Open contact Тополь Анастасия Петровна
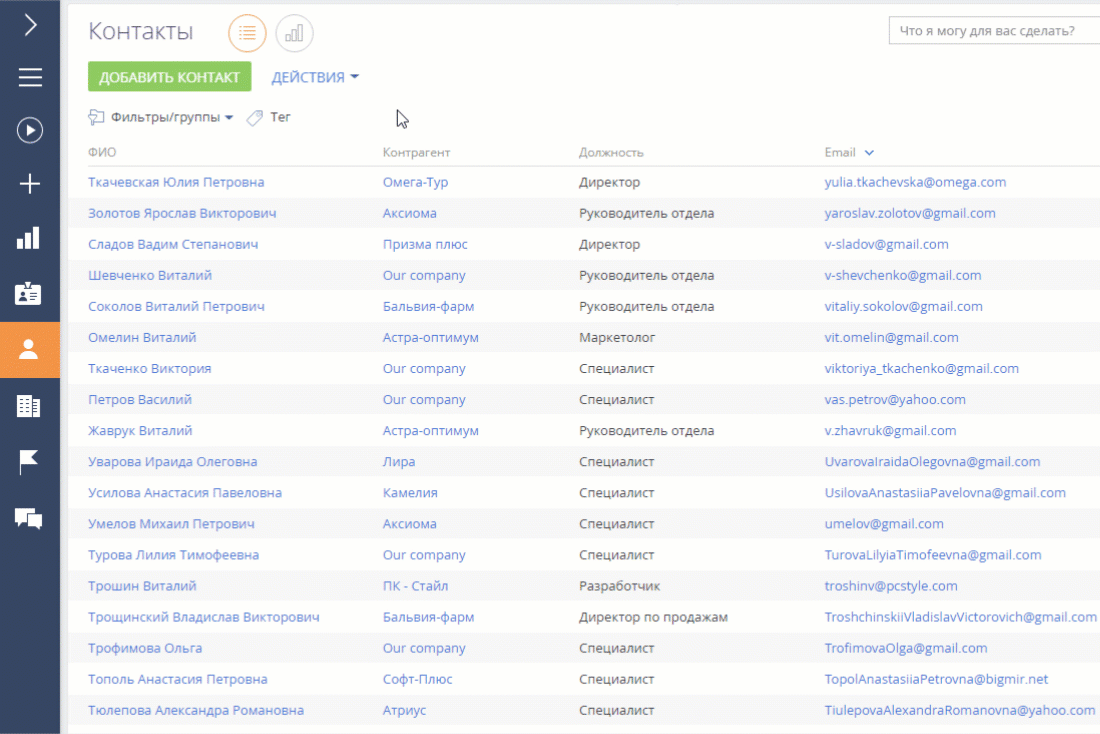 pos(177,679)
